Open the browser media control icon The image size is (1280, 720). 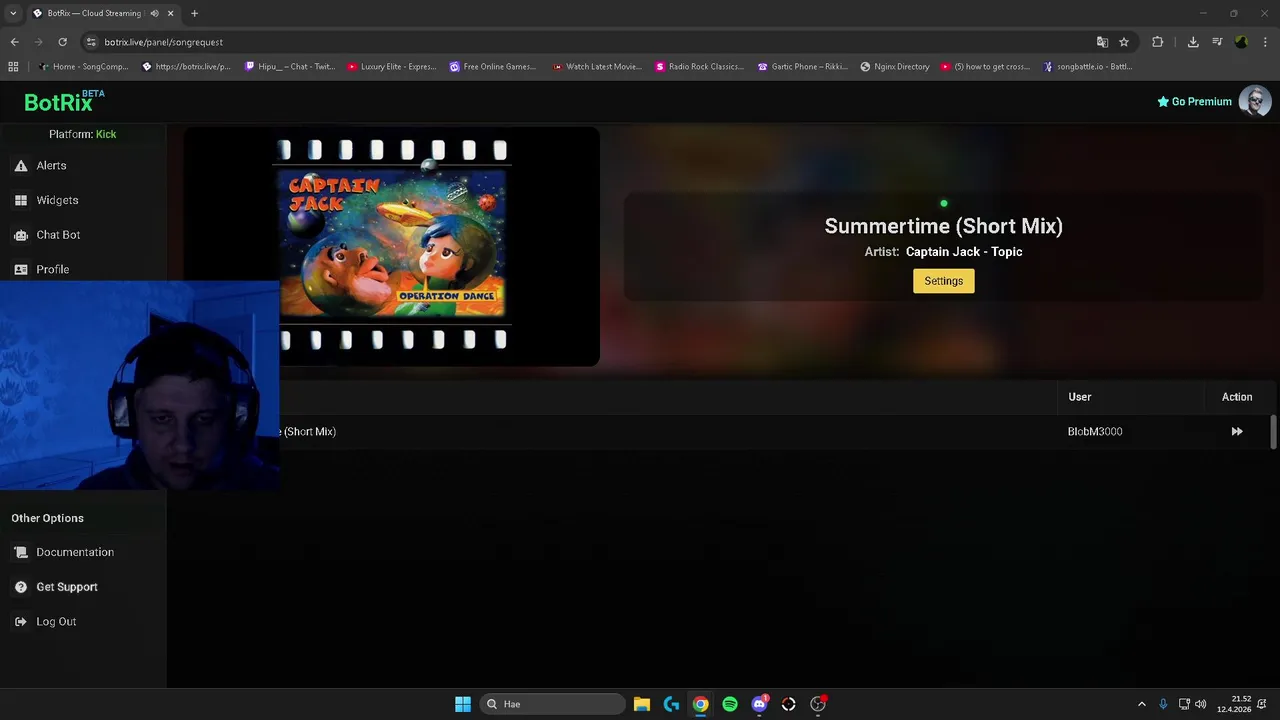pyautogui.click(x=1217, y=42)
